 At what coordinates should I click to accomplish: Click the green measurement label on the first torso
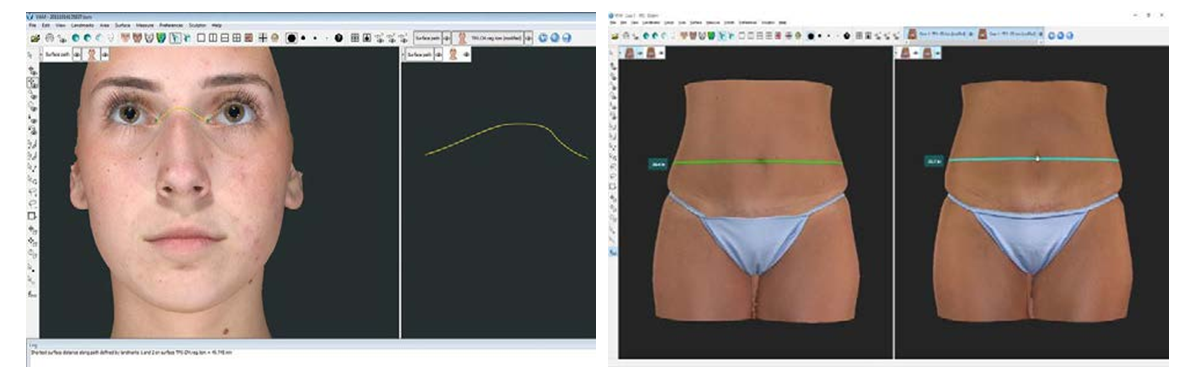pos(657,163)
